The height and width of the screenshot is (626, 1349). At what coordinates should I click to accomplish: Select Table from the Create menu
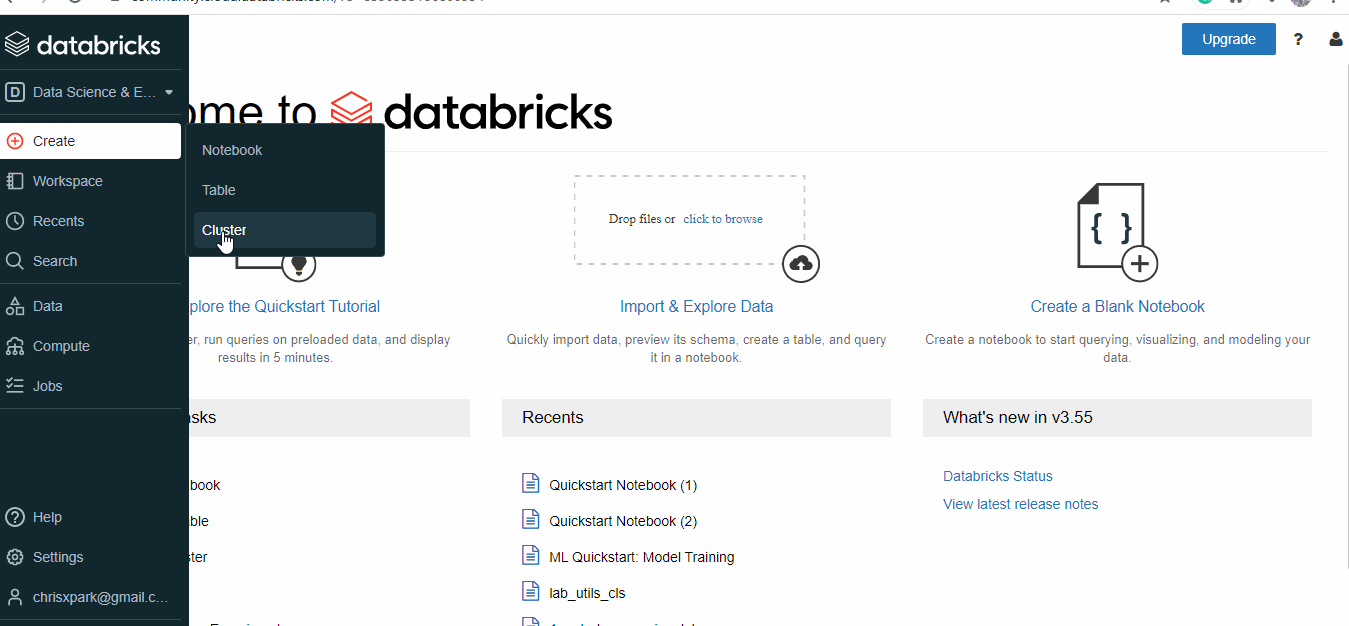219,190
